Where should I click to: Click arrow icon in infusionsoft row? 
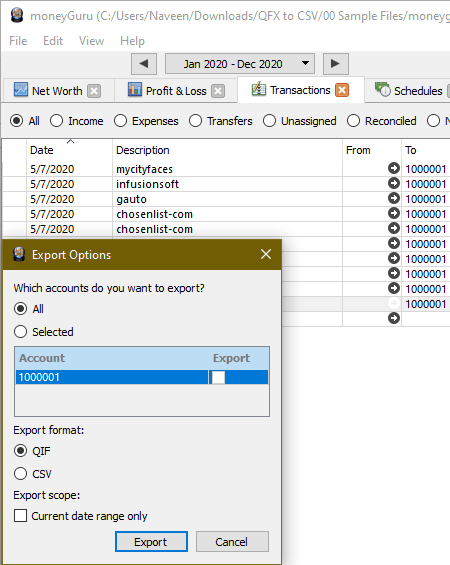394,183
